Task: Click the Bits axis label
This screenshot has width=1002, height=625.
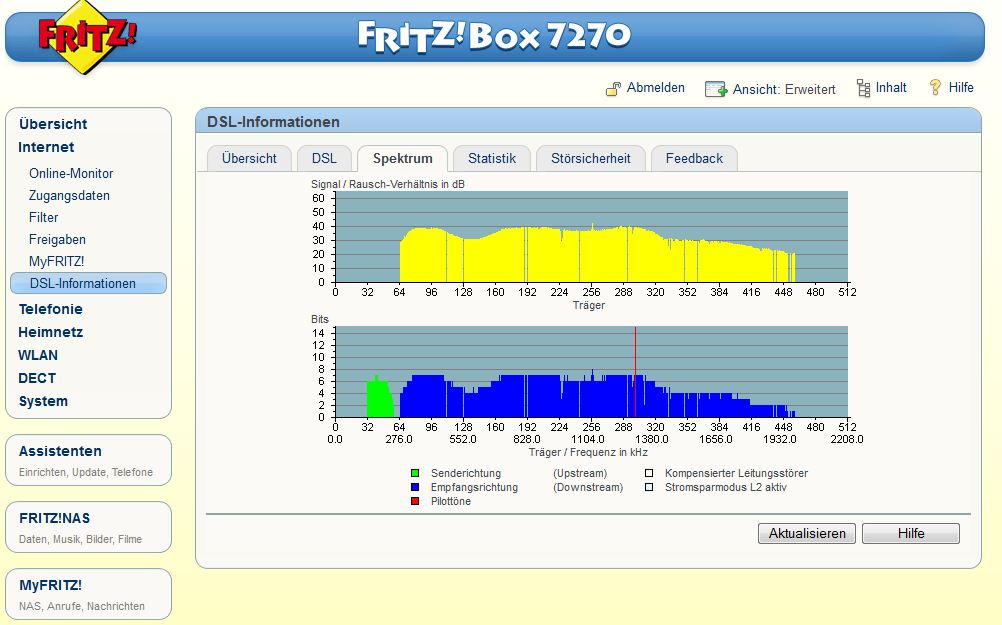Action: pos(320,320)
